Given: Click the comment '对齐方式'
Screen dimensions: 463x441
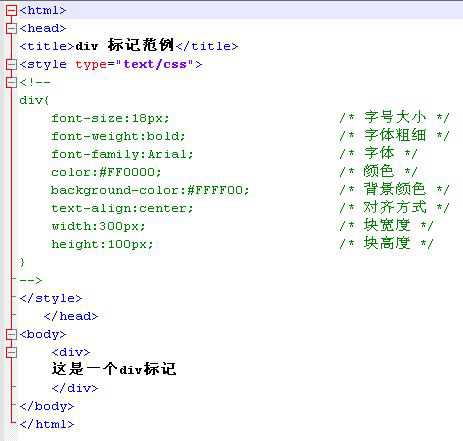Looking at the screenshot, I should pyautogui.click(x=395, y=207).
